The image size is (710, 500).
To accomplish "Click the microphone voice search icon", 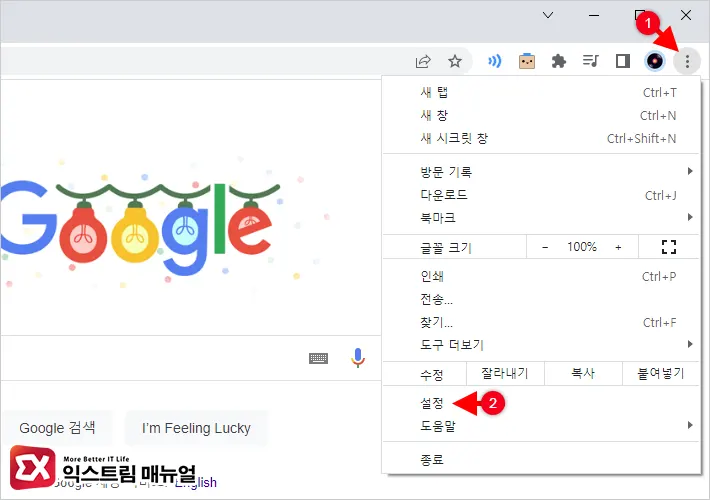I will (358, 358).
